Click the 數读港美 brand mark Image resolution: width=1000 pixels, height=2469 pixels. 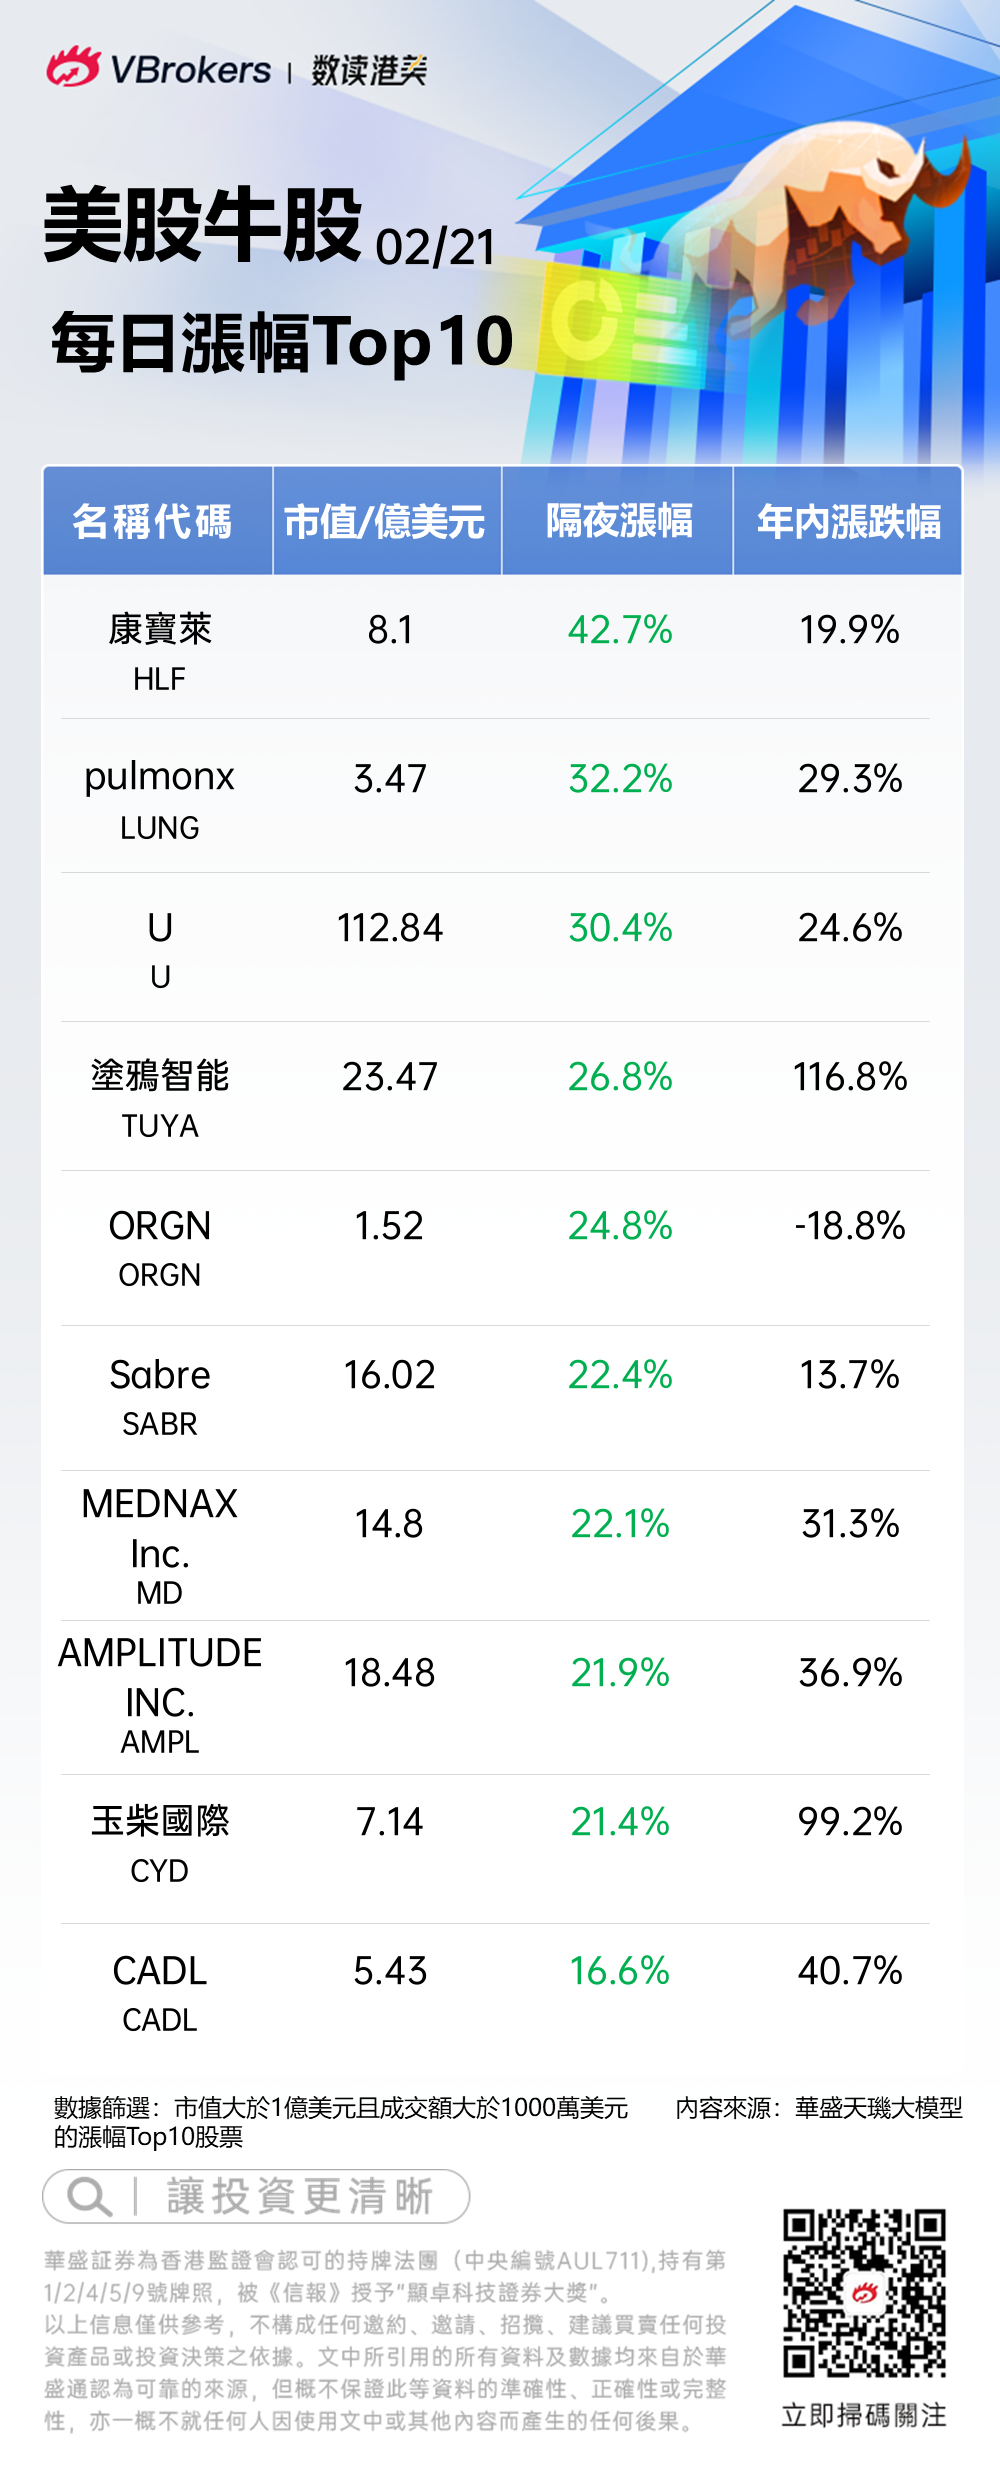coord(369,70)
